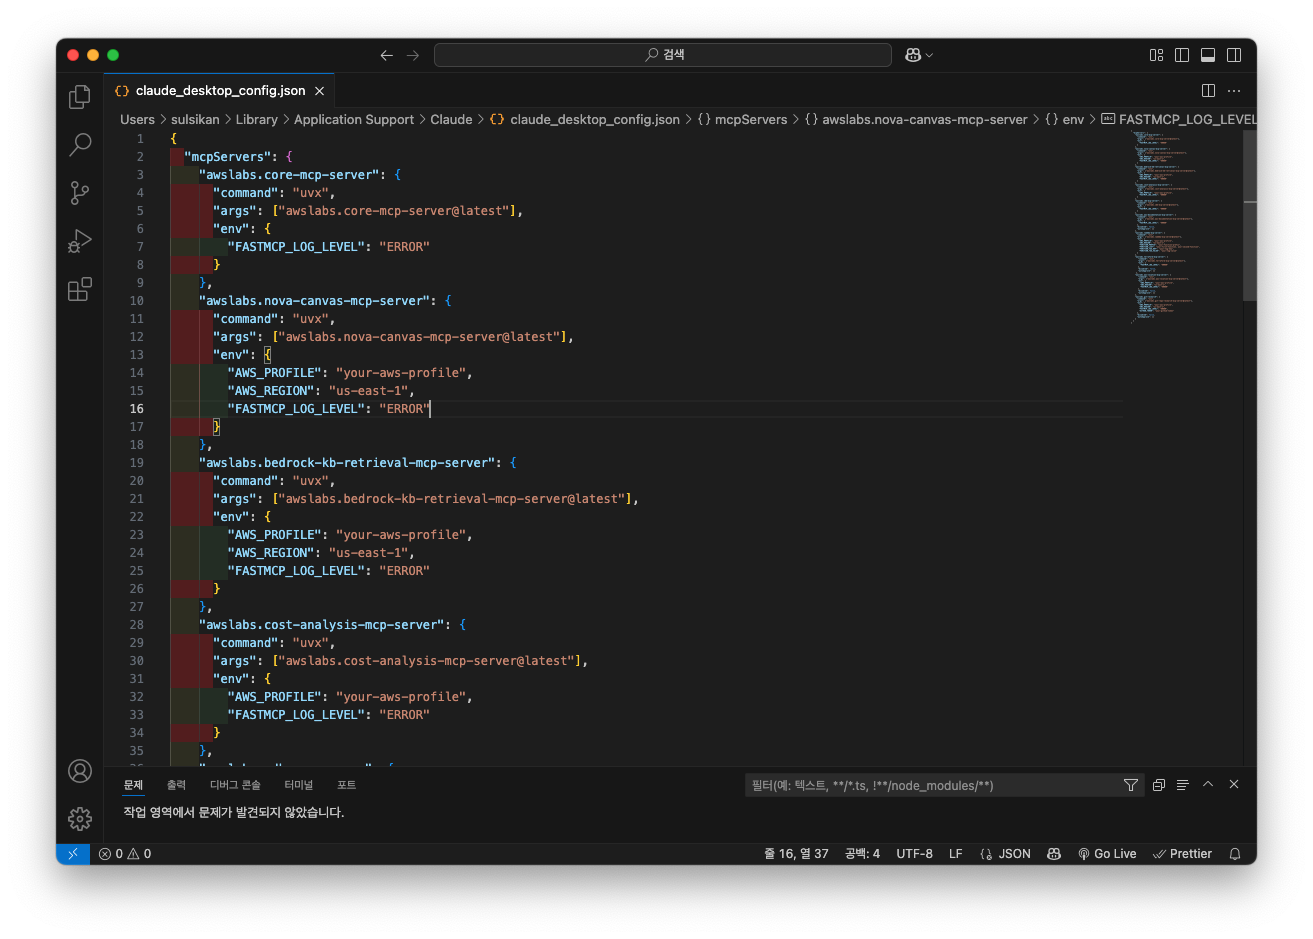Open the Source Control view

(80, 192)
